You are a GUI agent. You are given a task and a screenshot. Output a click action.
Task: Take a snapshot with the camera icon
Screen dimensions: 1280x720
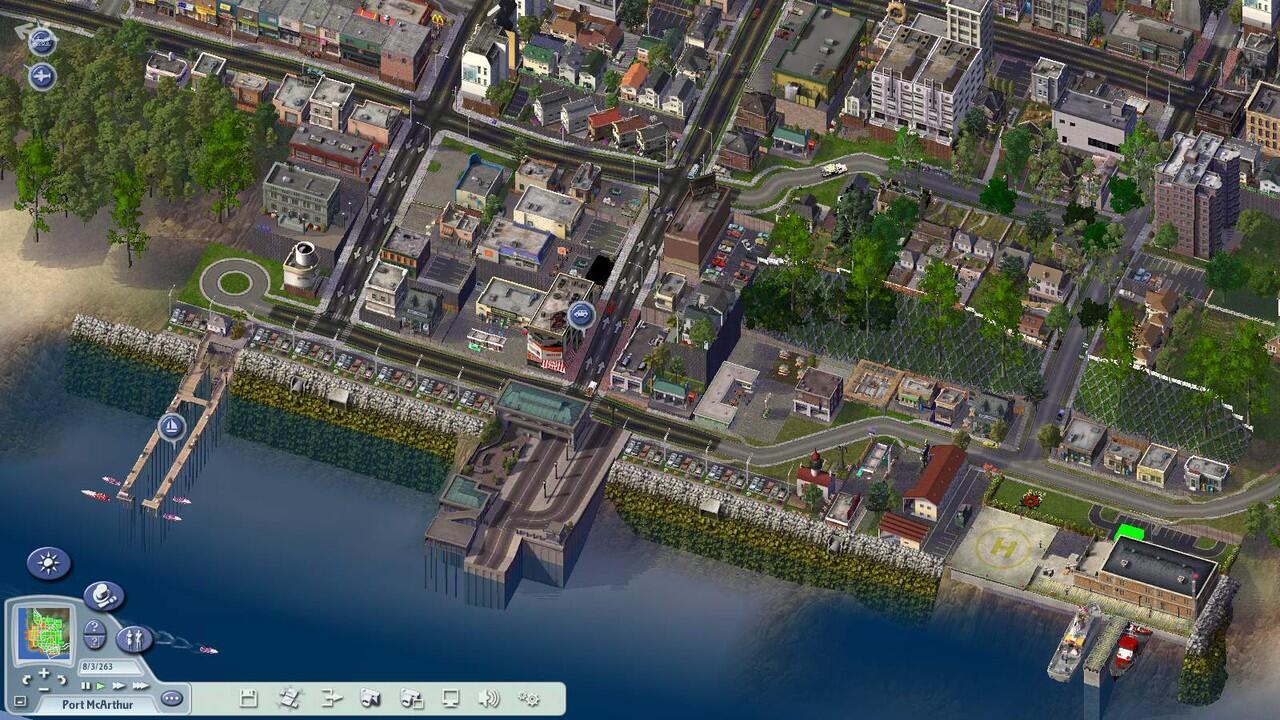tap(371, 698)
